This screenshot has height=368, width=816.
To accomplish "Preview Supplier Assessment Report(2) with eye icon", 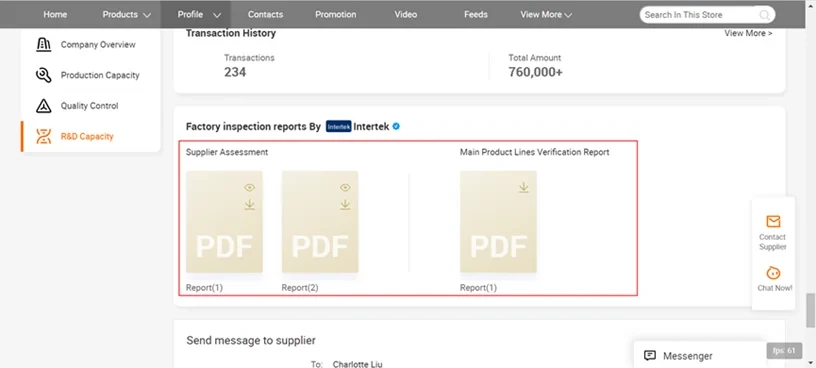I will (x=345, y=187).
